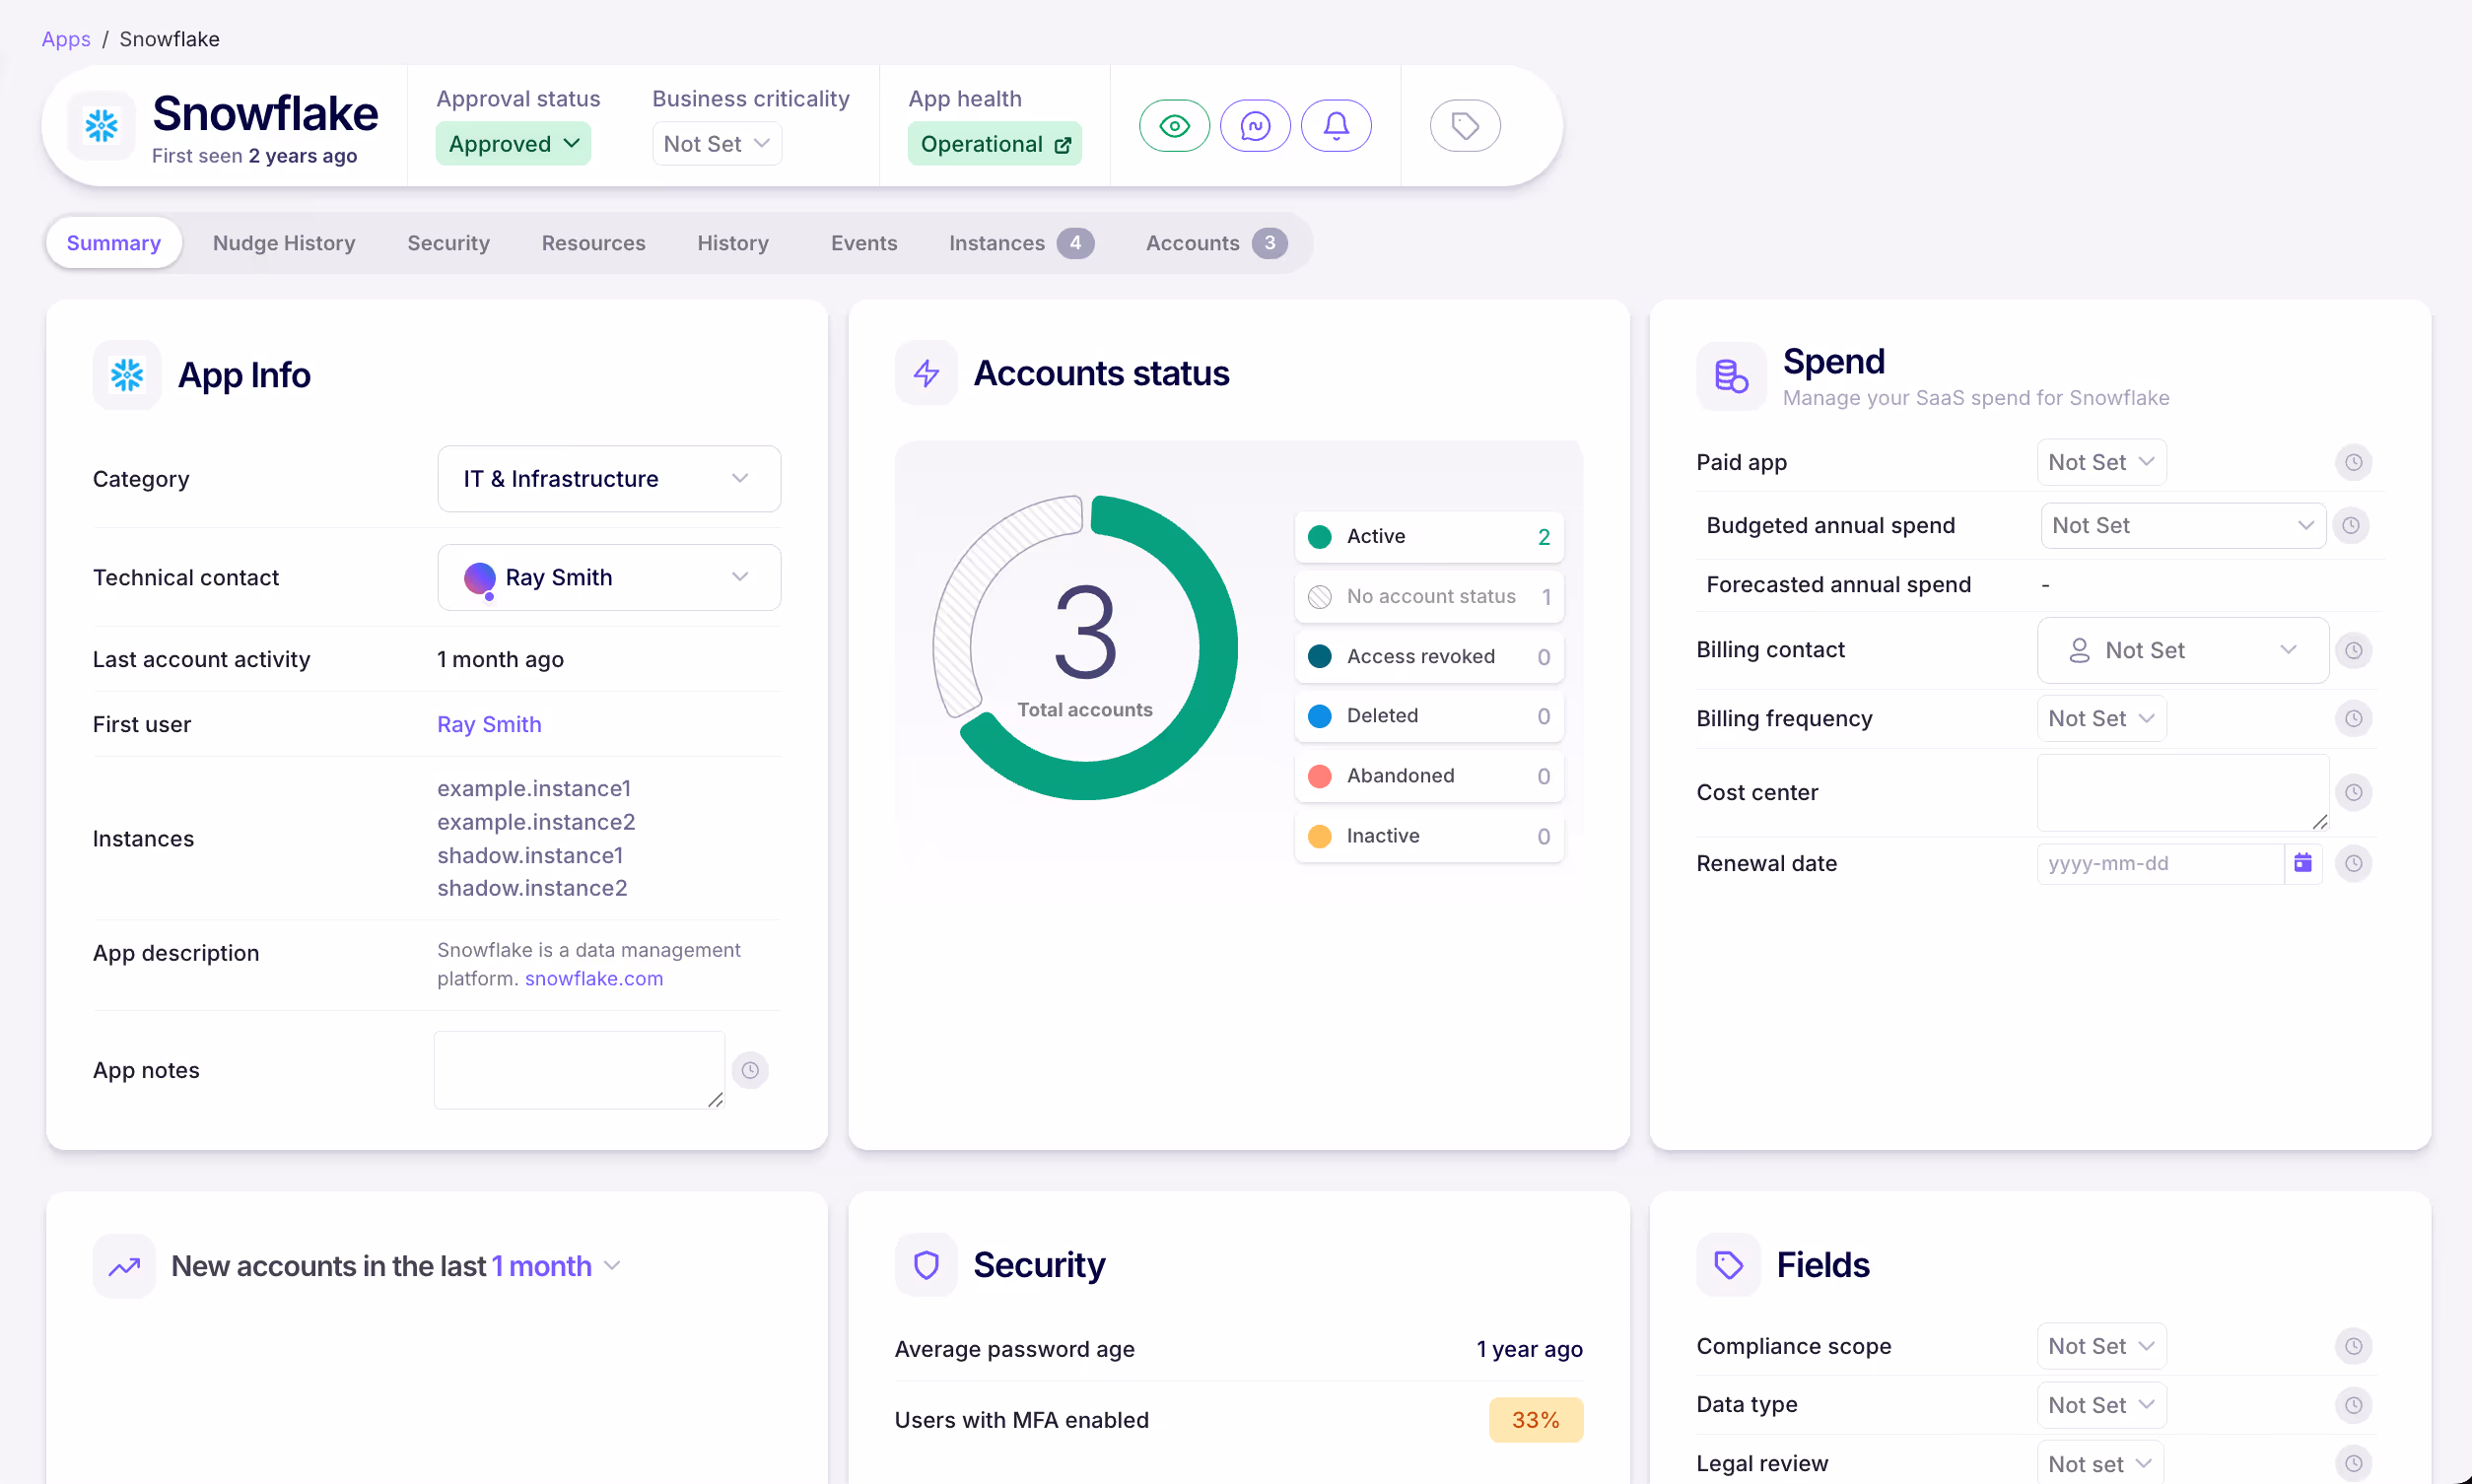Image resolution: width=2472 pixels, height=1484 pixels.
Task: Click the Fields tag icon
Action: (1728, 1265)
